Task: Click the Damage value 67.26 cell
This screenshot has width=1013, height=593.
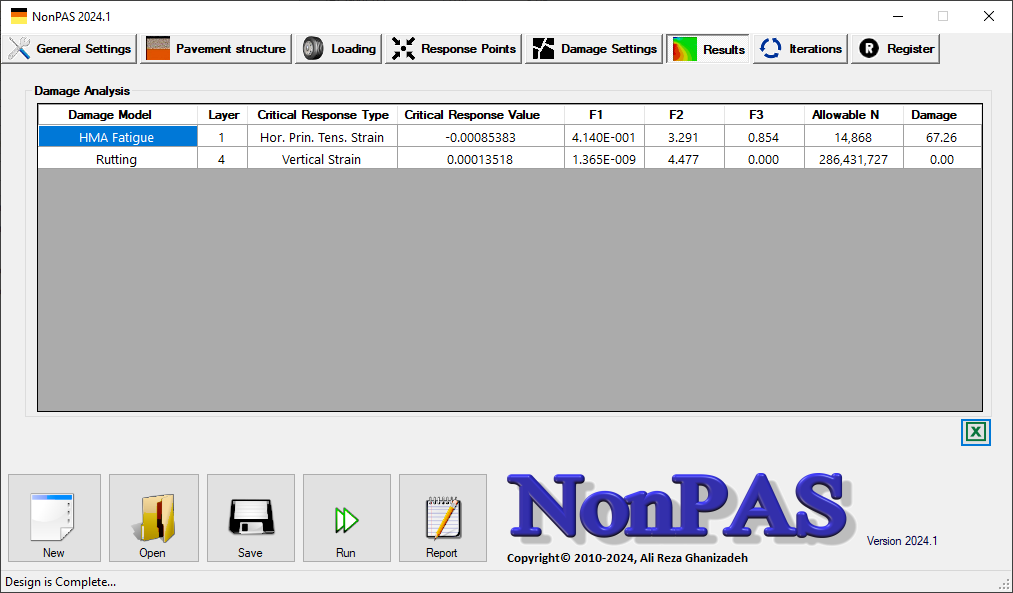Action: point(941,137)
